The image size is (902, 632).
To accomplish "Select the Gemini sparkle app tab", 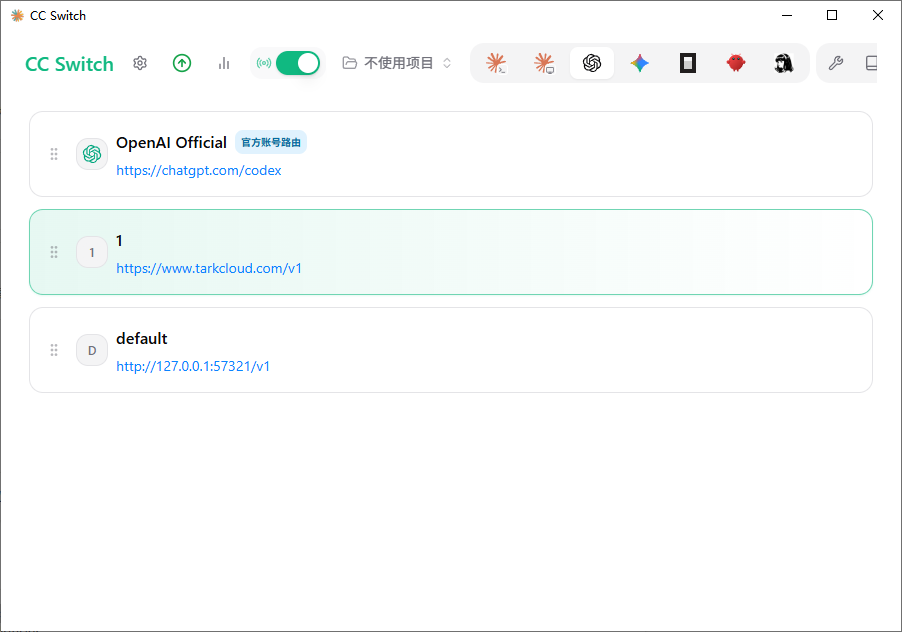I will coord(640,63).
